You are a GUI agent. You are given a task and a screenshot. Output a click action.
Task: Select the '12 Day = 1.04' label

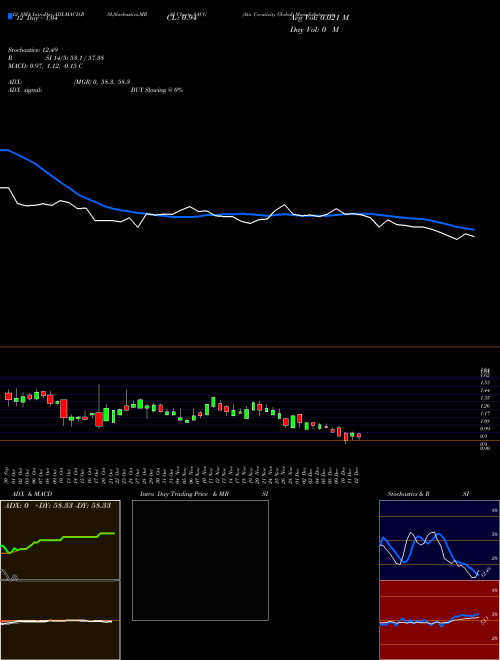tap(36, 18)
